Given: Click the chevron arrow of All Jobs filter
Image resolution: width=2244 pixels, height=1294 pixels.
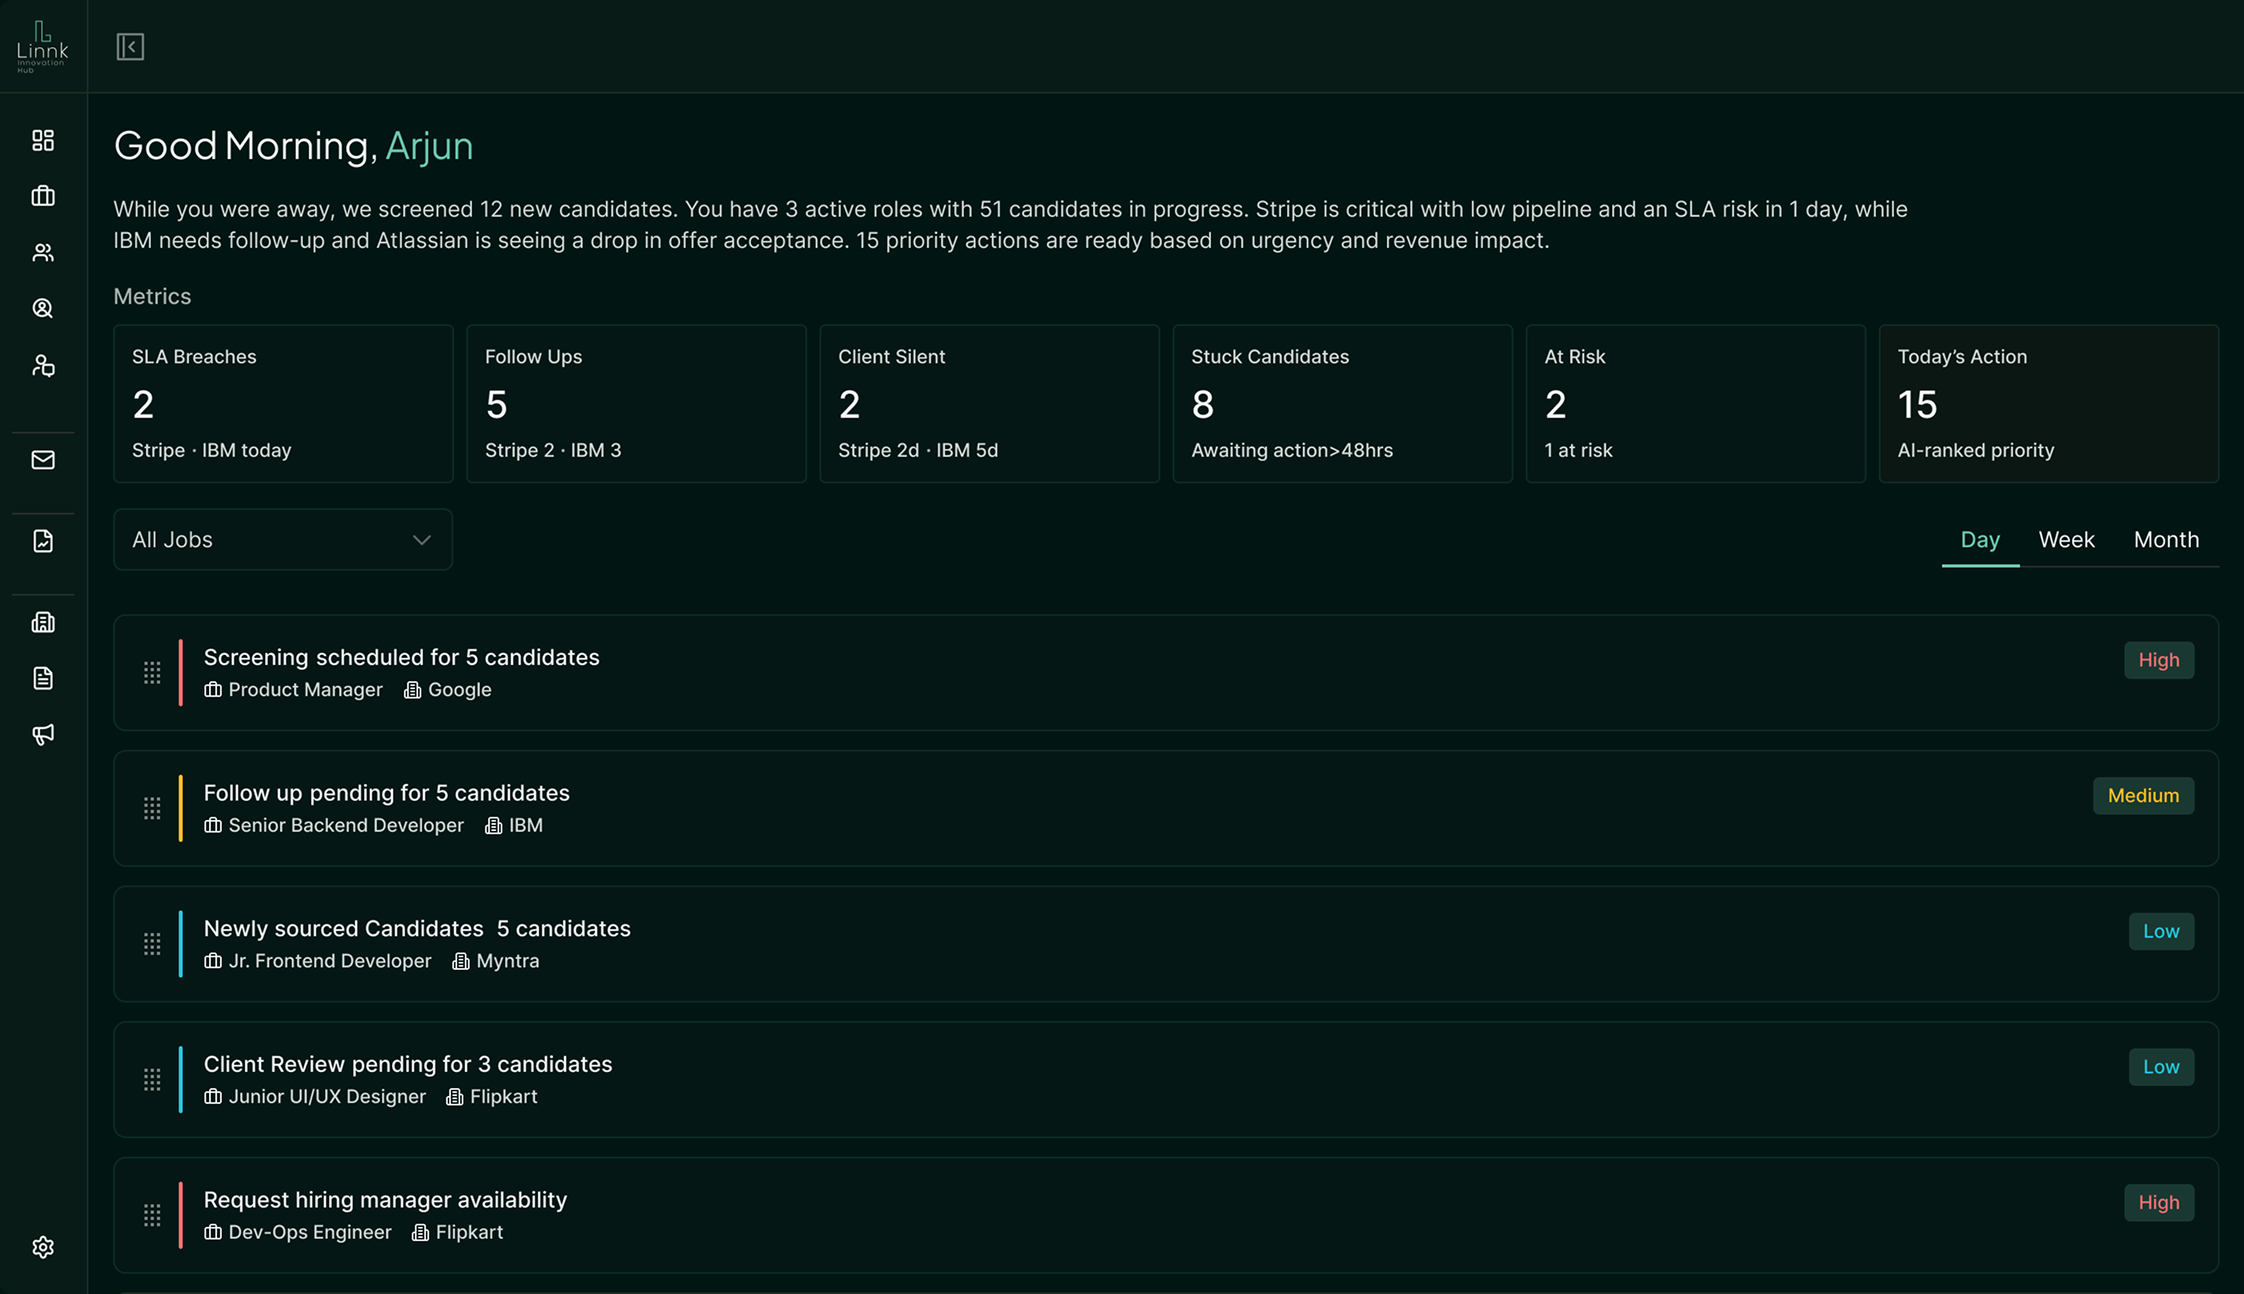Looking at the screenshot, I should click(422, 540).
